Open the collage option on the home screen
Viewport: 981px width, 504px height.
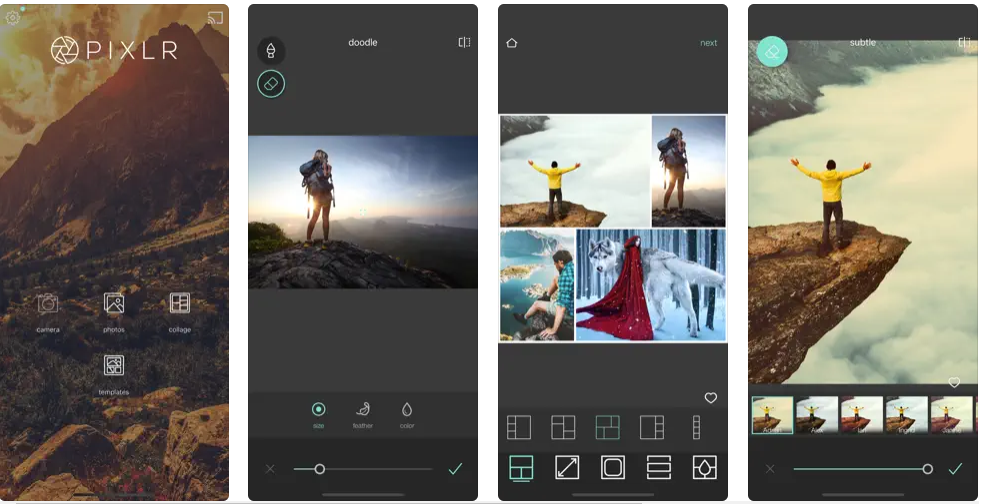pos(180,311)
